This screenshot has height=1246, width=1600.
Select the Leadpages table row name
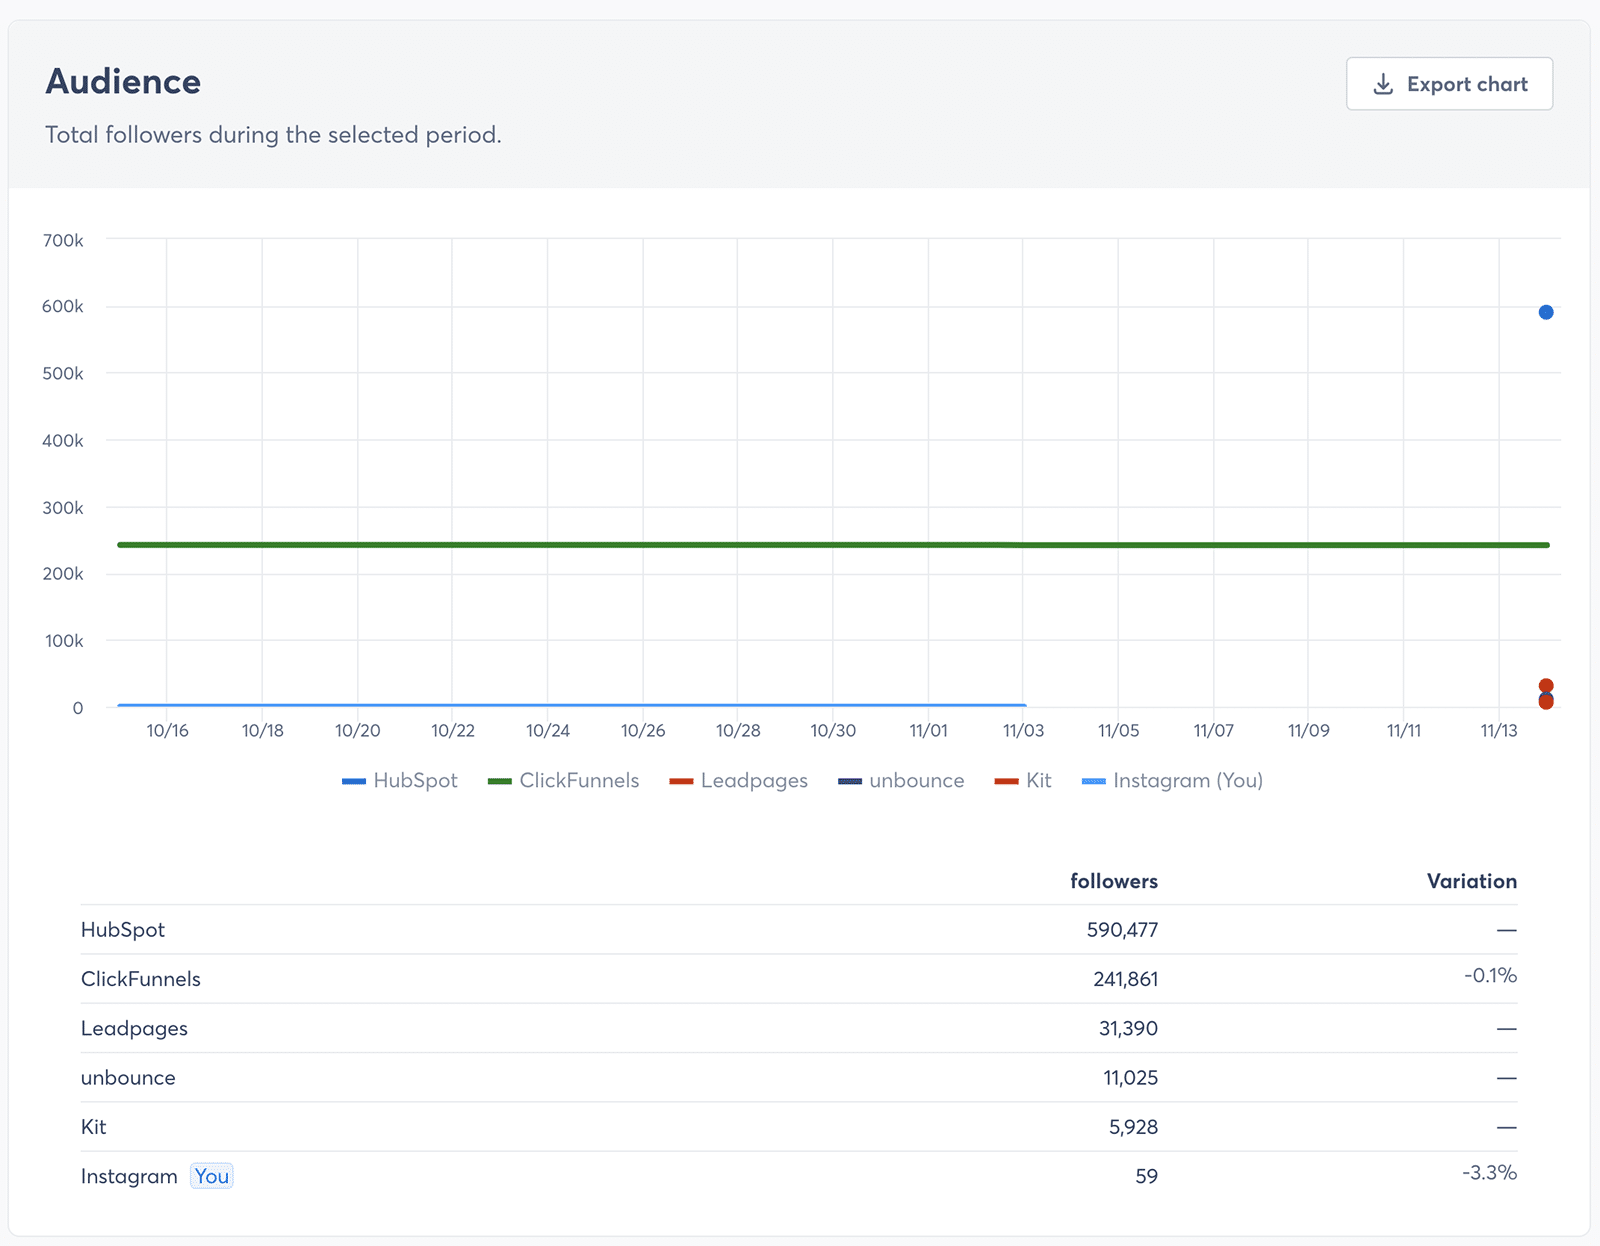tap(134, 1028)
